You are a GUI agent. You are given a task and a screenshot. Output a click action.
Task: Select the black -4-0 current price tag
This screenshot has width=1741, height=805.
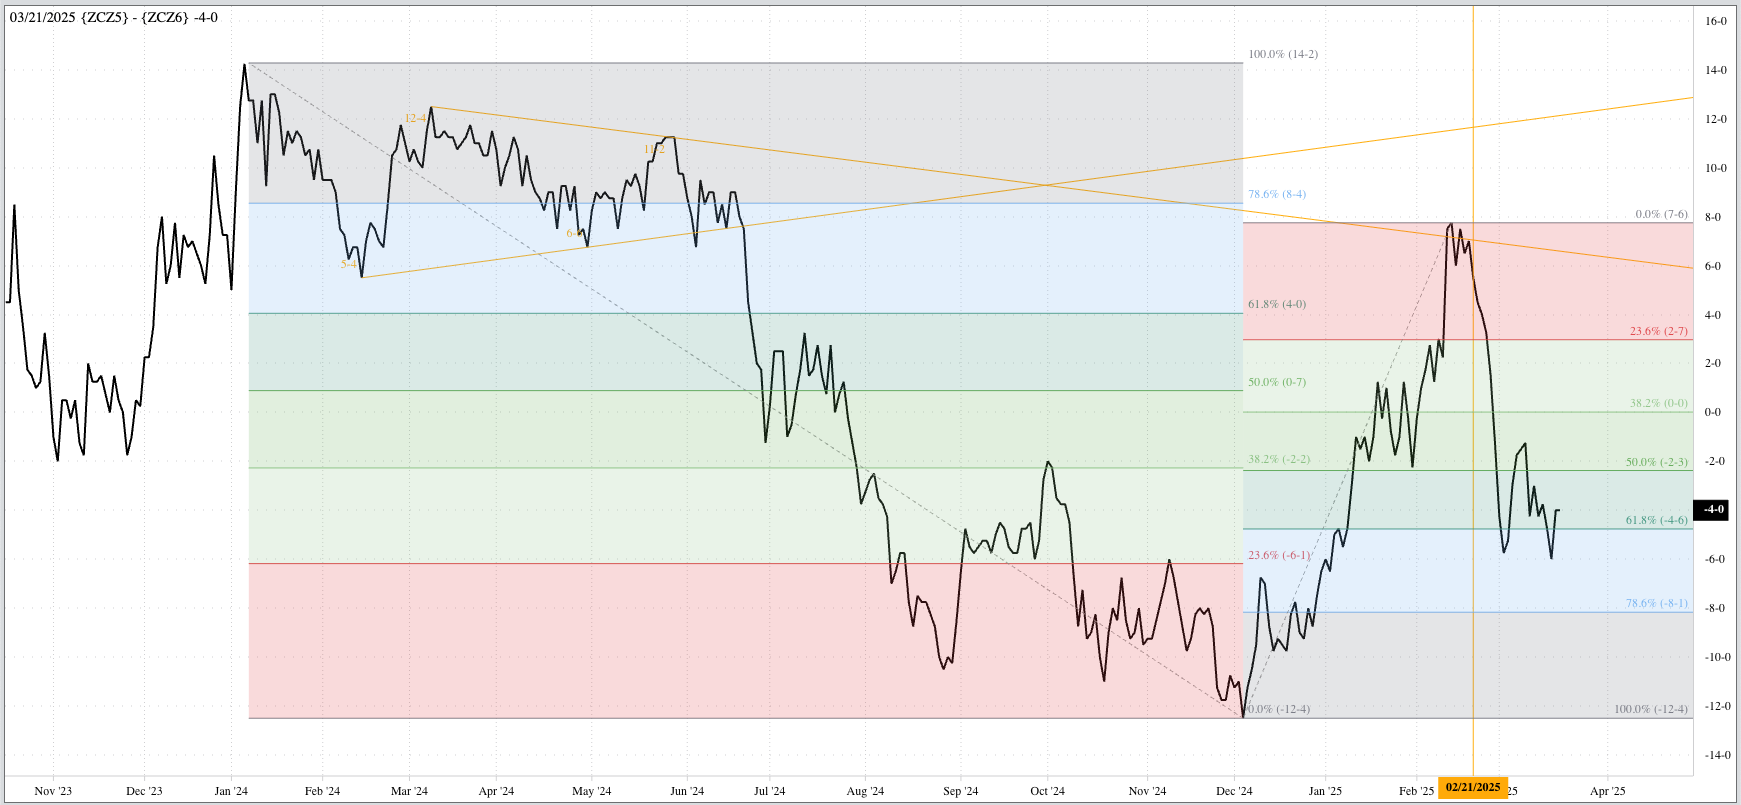click(x=1714, y=509)
